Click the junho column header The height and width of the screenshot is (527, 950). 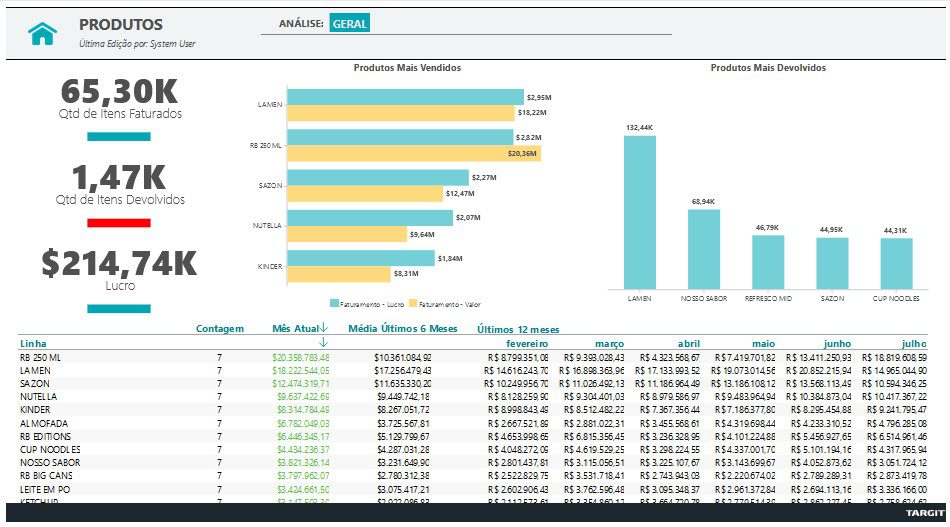click(x=837, y=343)
